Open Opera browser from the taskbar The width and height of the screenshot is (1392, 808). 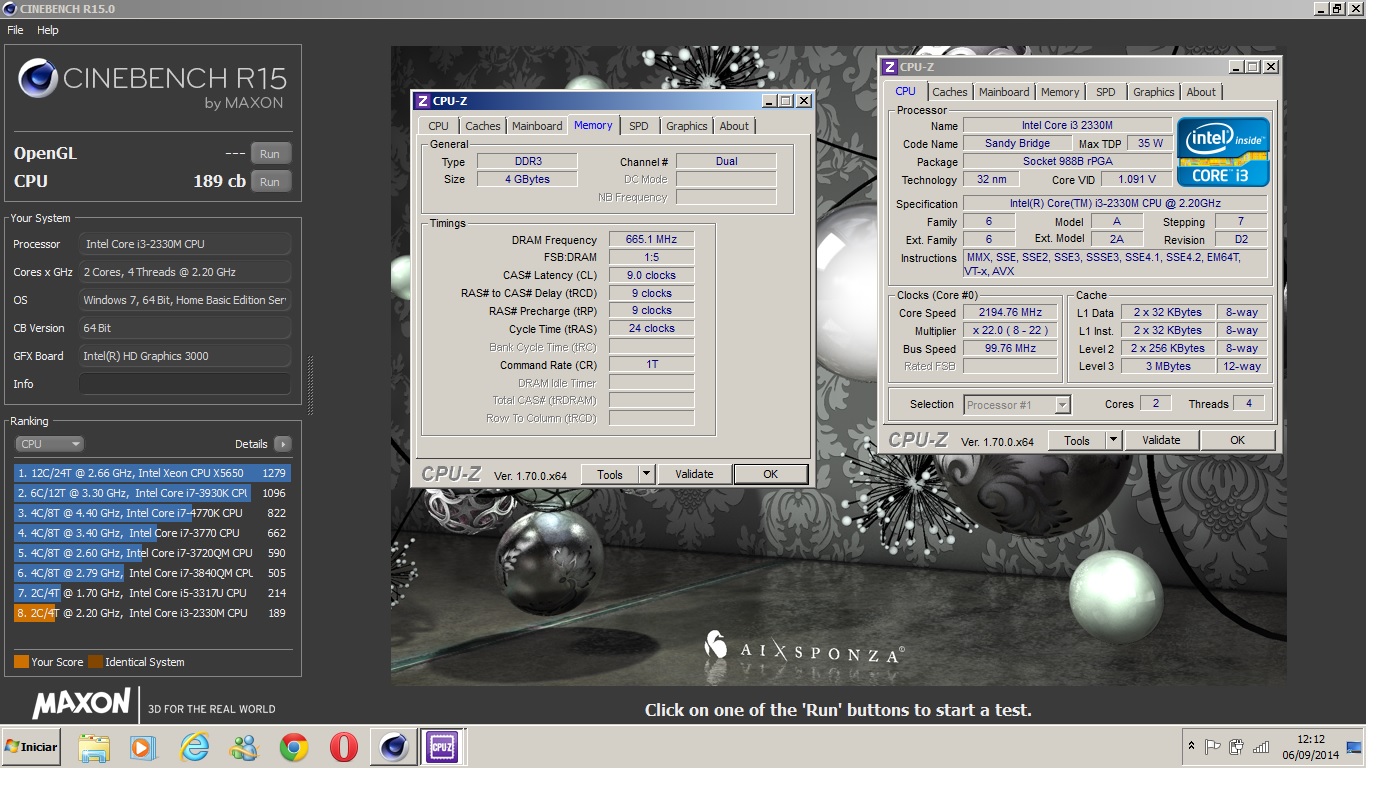pos(343,747)
